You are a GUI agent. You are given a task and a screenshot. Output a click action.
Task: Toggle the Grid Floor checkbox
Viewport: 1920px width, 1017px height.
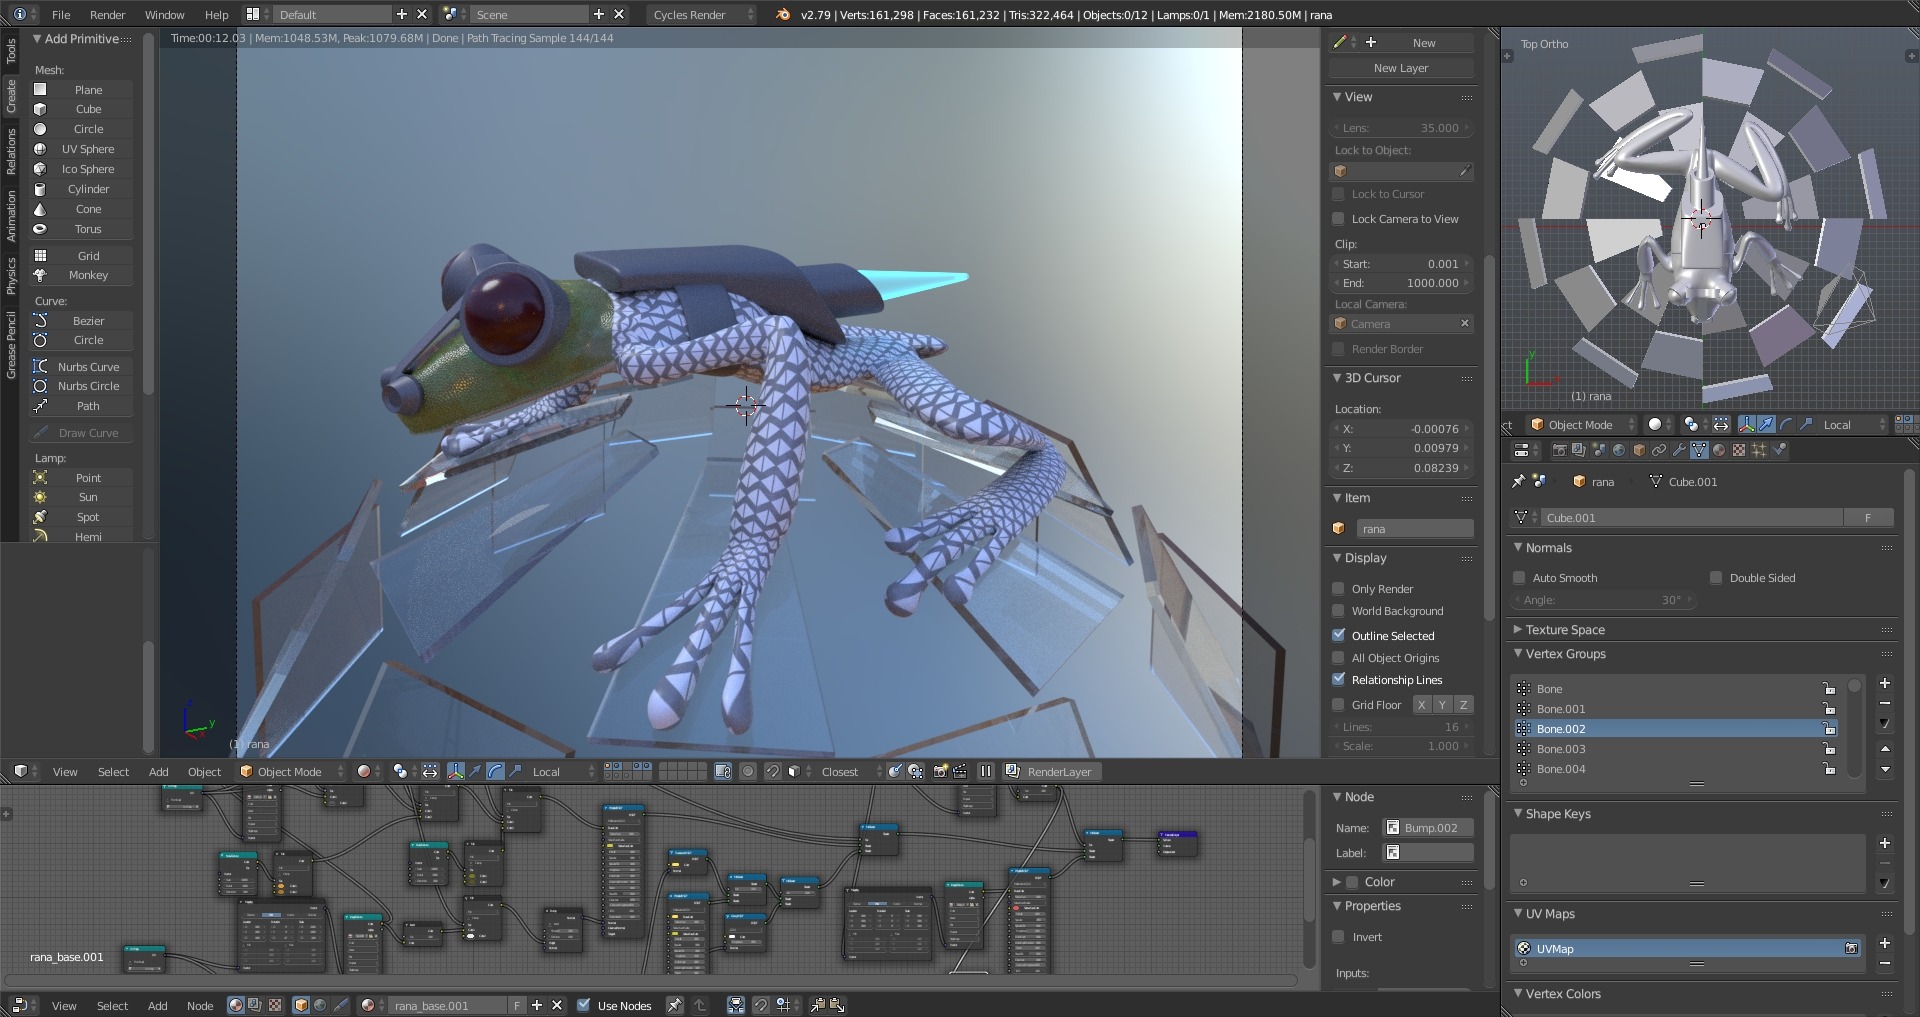point(1338,704)
